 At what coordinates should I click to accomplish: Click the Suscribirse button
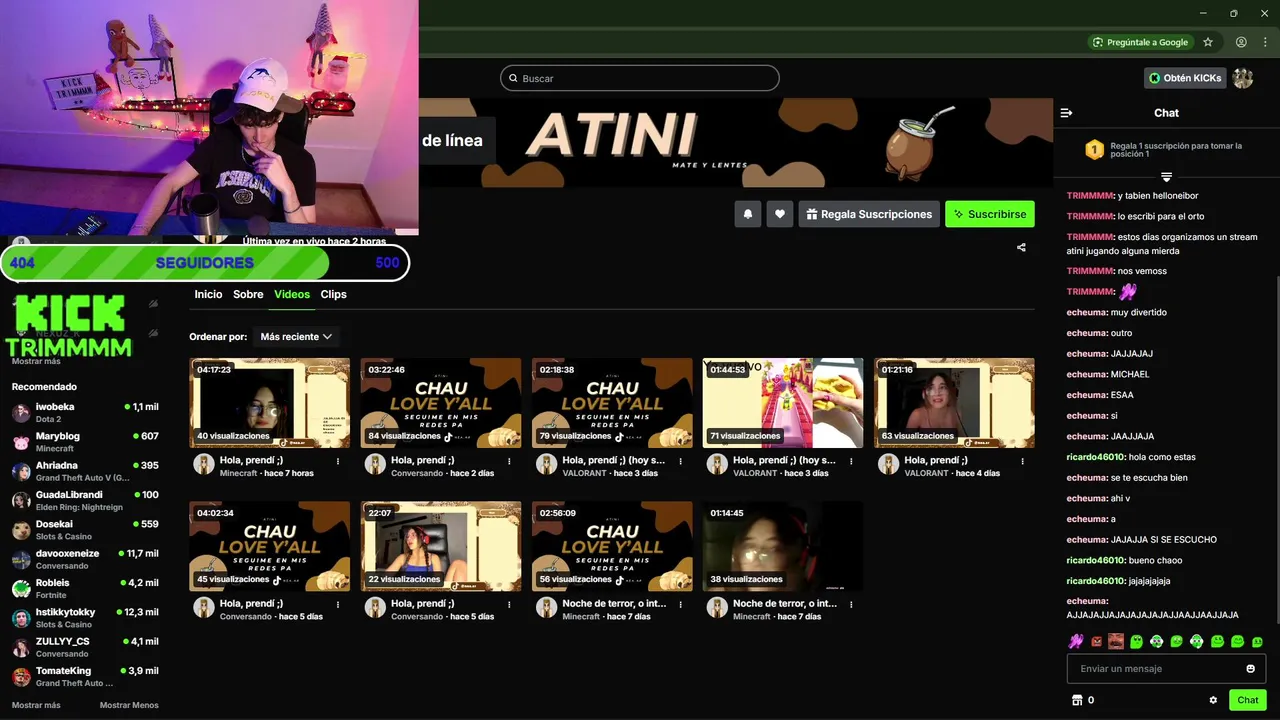click(989, 214)
